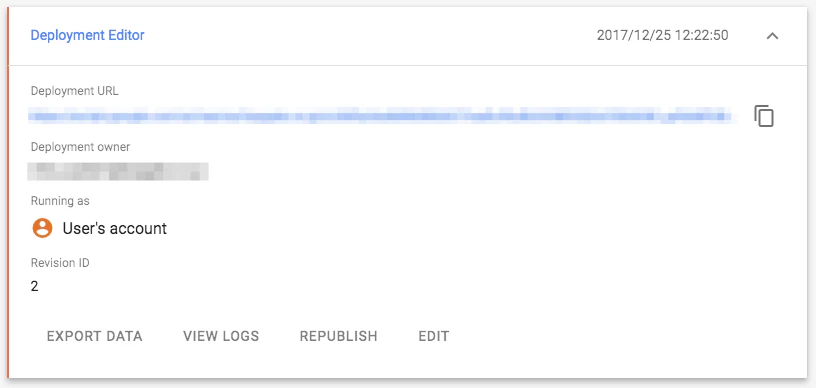816x388 pixels.
Task: Click the 2017/12/25 12:22:50 timestamp
Action: tap(662, 35)
